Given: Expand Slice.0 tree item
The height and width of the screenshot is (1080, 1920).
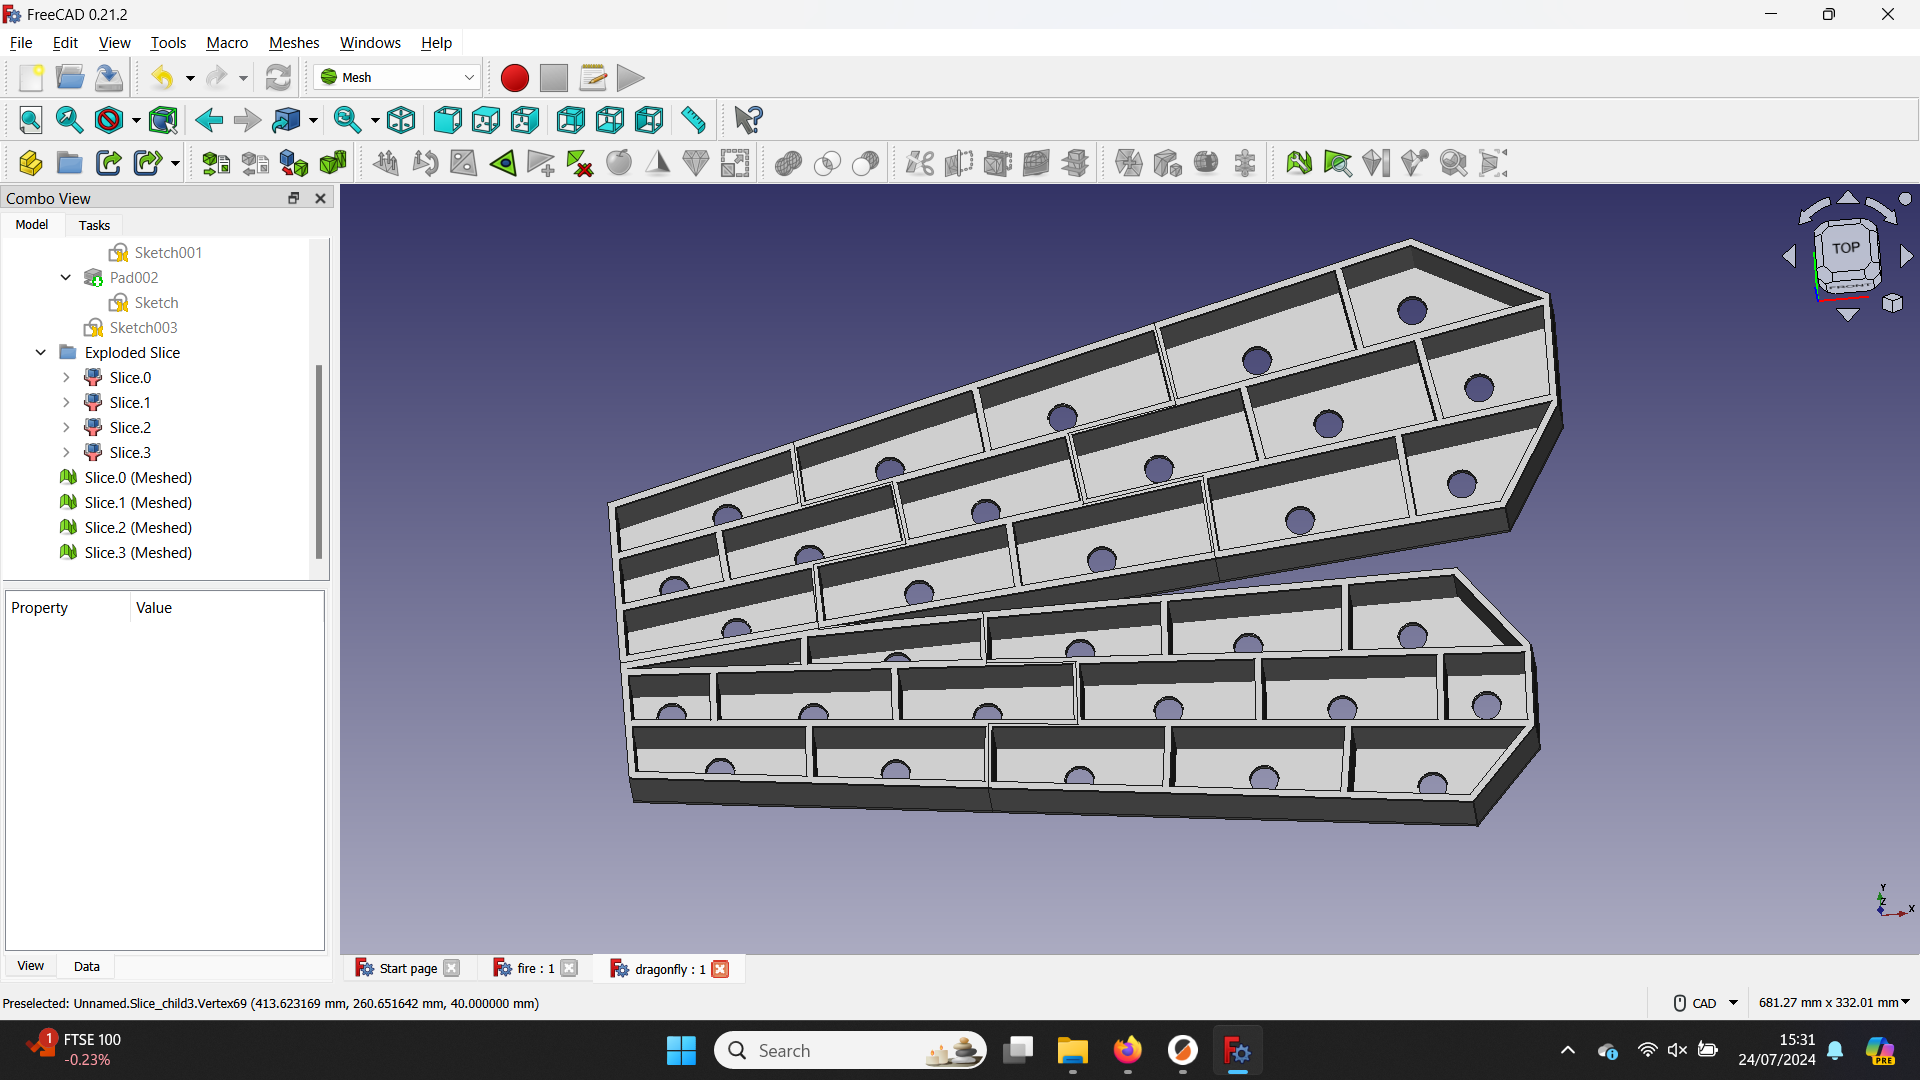Looking at the screenshot, I should (66, 377).
